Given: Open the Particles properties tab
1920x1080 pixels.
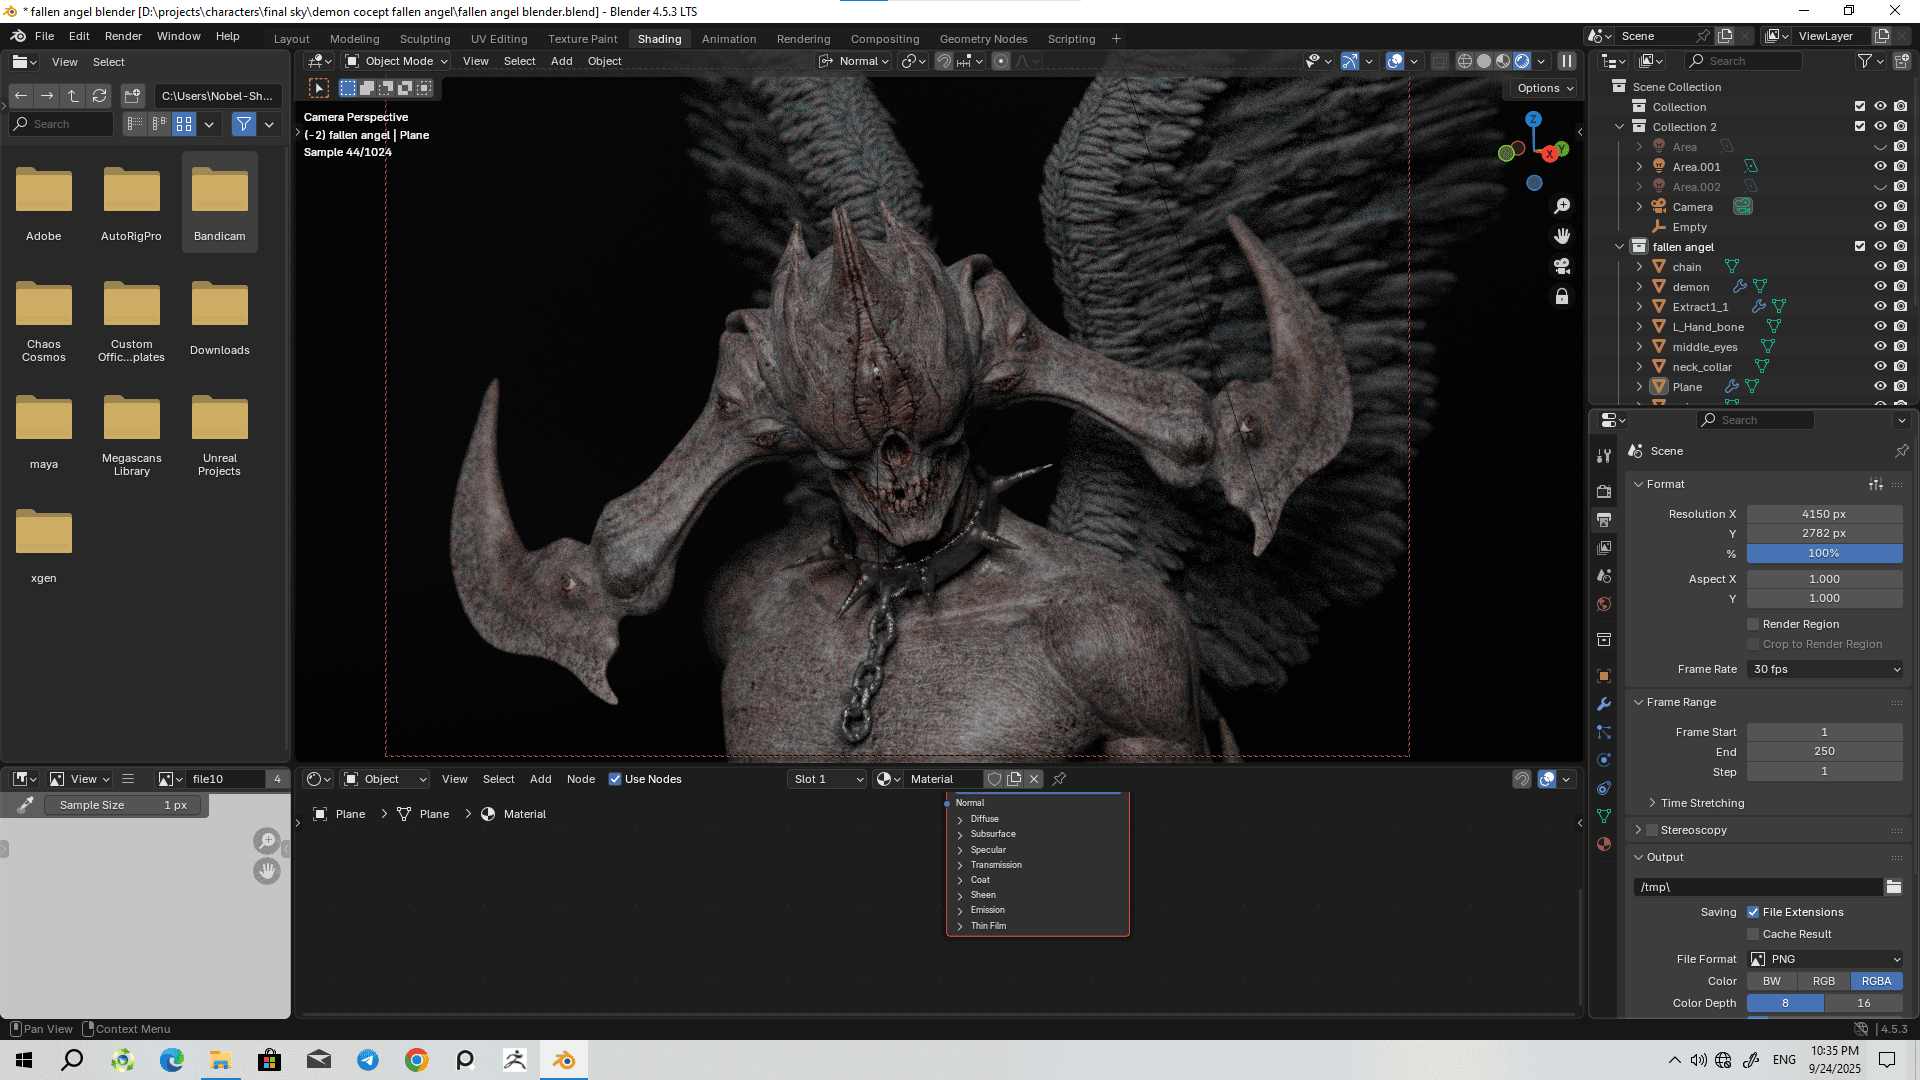Looking at the screenshot, I should tap(1604, 732).
